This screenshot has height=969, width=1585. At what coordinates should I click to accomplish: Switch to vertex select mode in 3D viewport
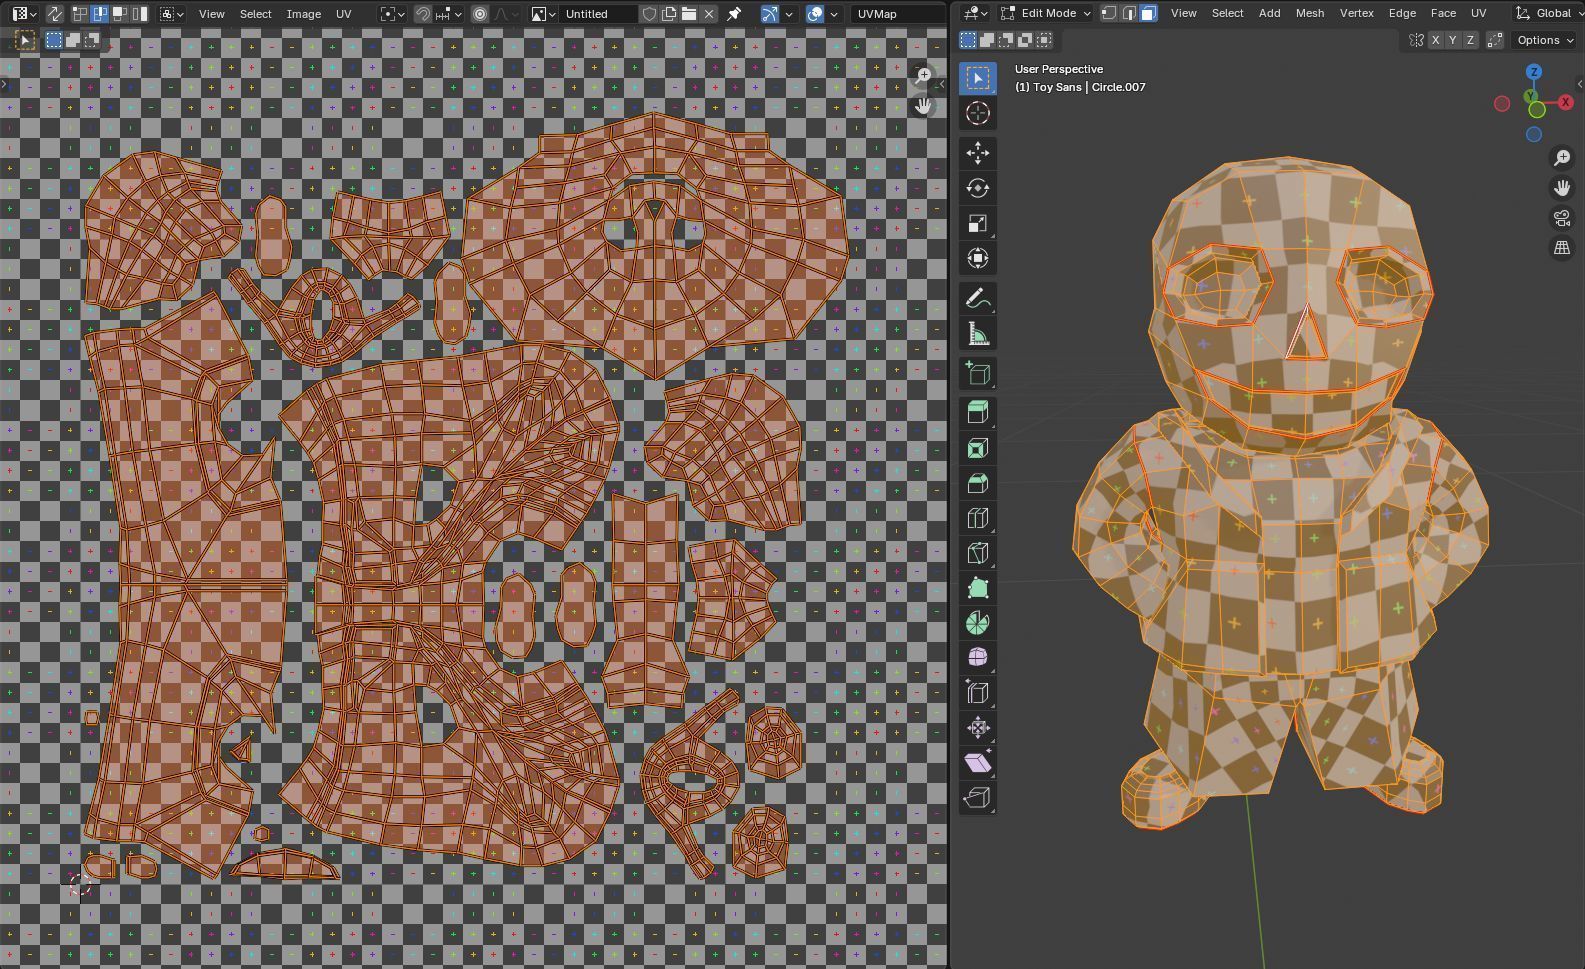pos(1109,13)
